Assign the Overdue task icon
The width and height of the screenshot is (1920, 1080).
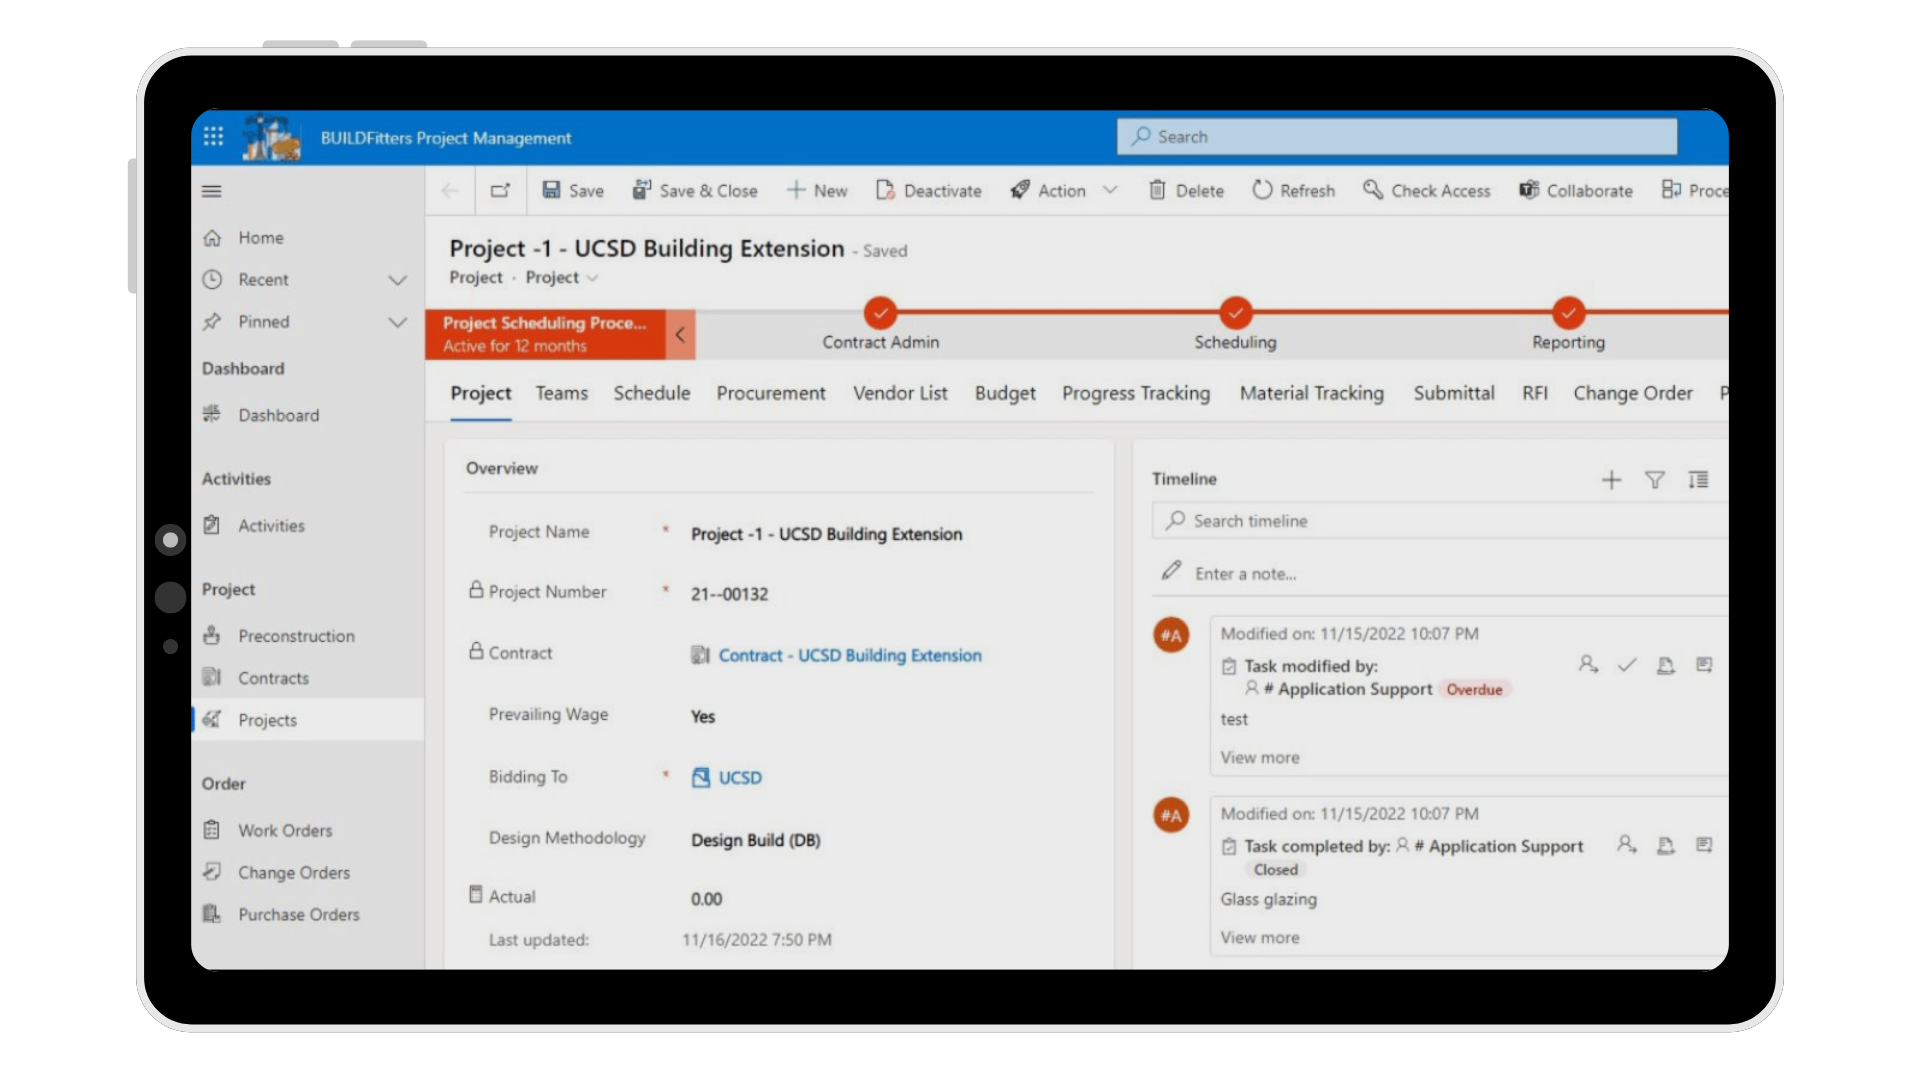tap(1588, 665)
